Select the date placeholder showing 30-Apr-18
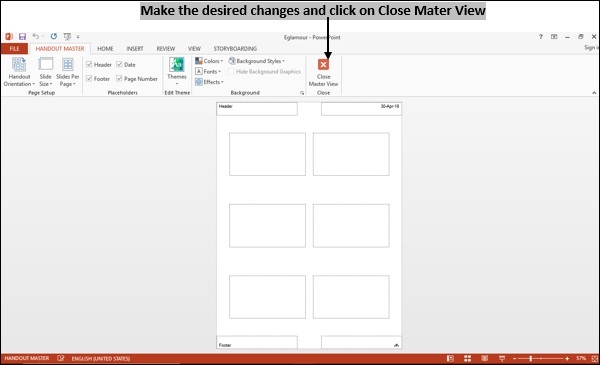This screenshot has width=600, height=365. [361, 109]
